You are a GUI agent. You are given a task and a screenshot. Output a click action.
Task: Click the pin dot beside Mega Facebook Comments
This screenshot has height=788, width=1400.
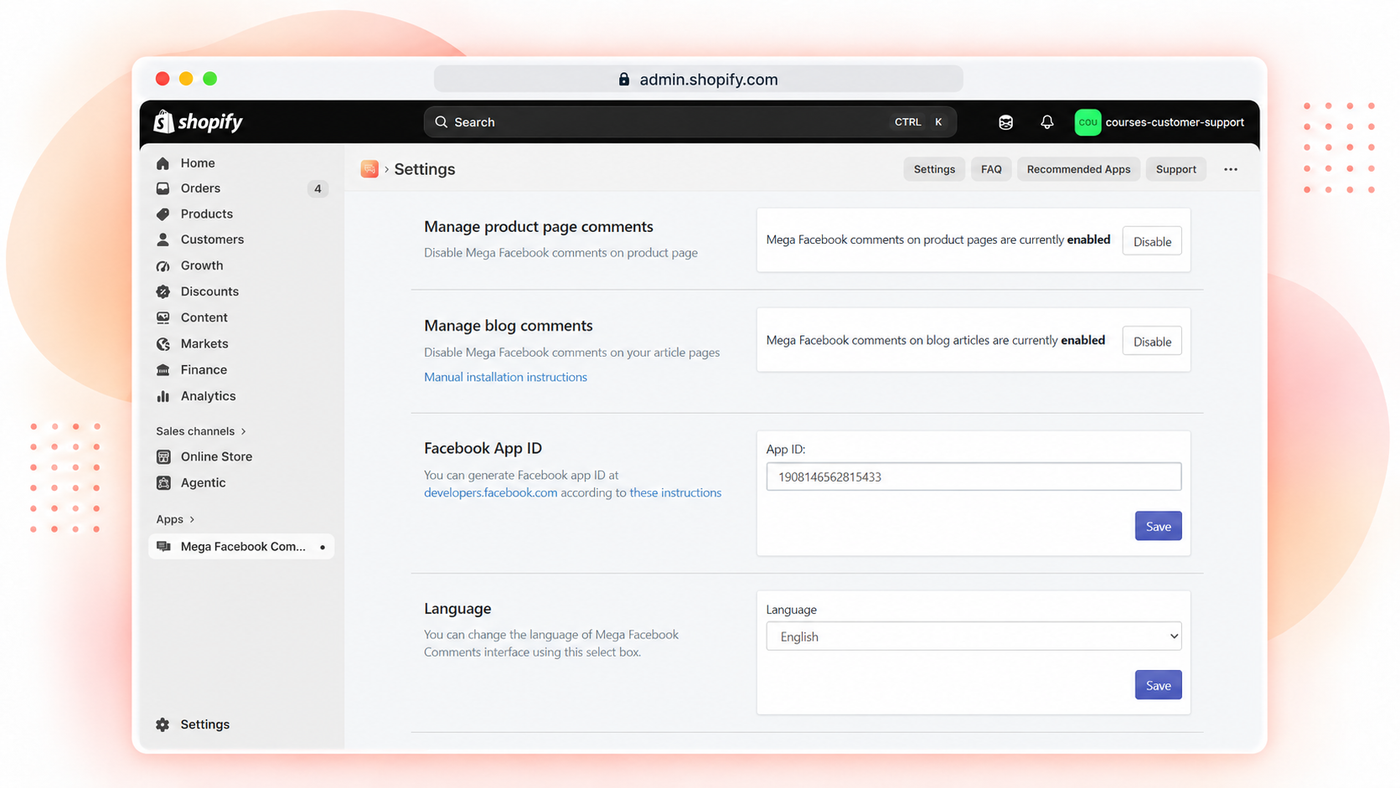tap(322, 547)
